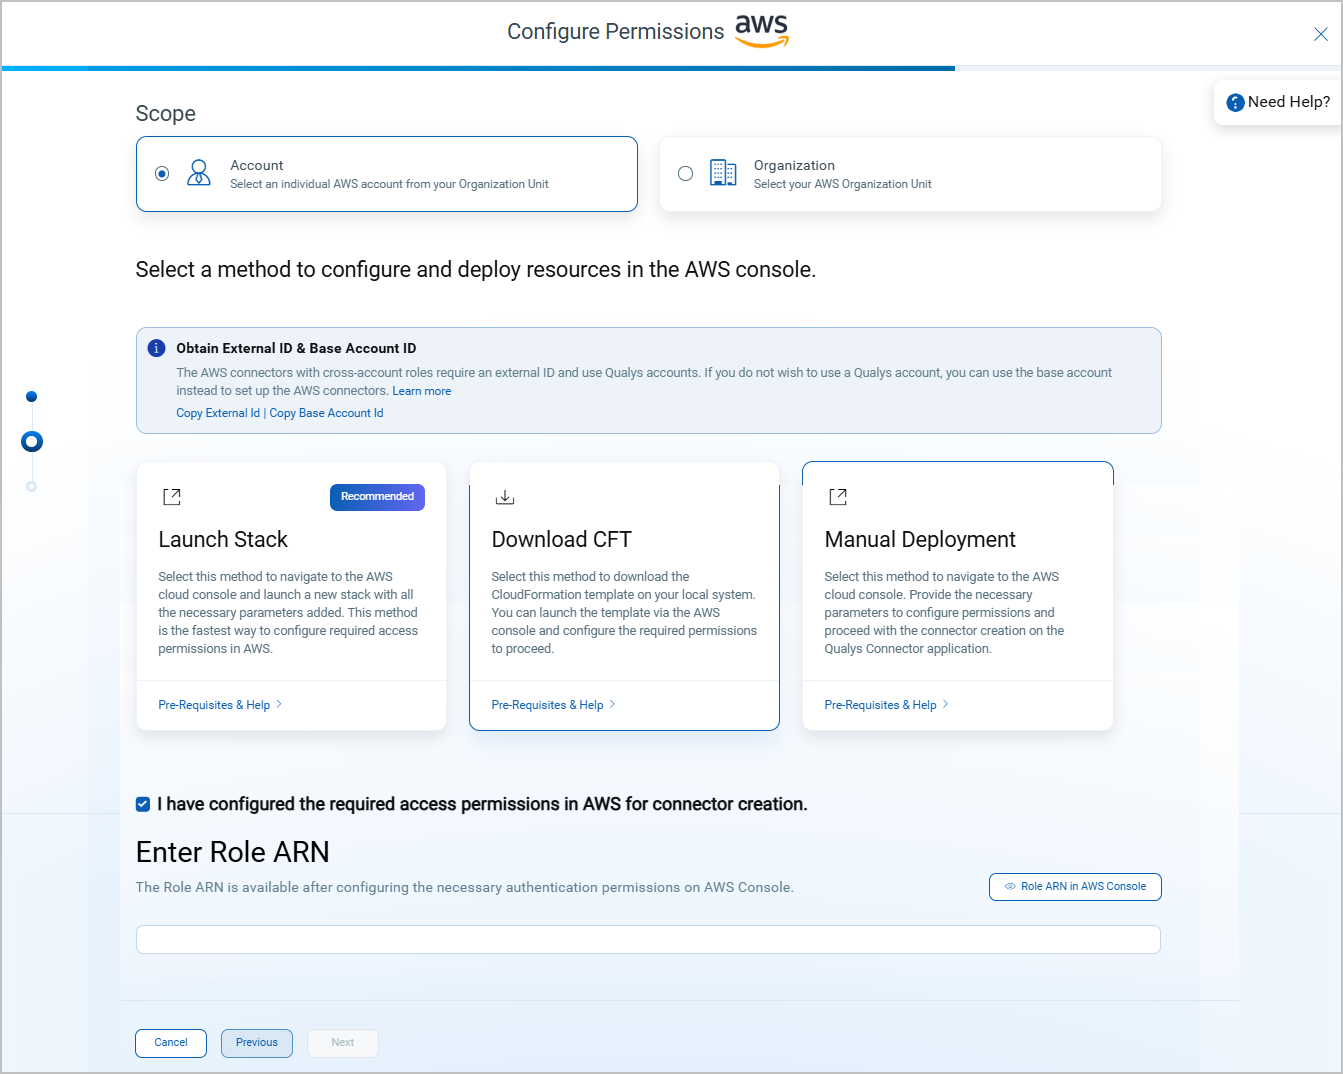Click the external link icon on Manual Deployment card
The image size is (1343, 1074).
coord(837,496)
